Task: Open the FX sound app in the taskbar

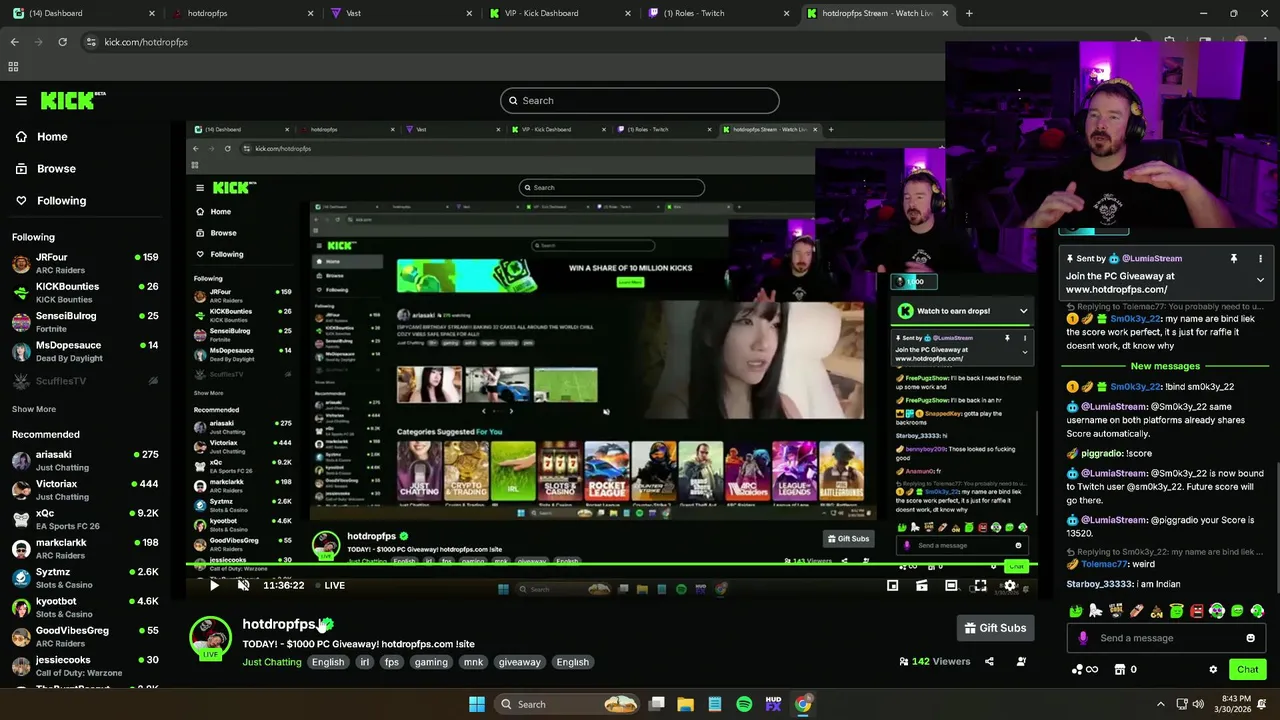Action: pyautogui.click(x=773, y=704)
